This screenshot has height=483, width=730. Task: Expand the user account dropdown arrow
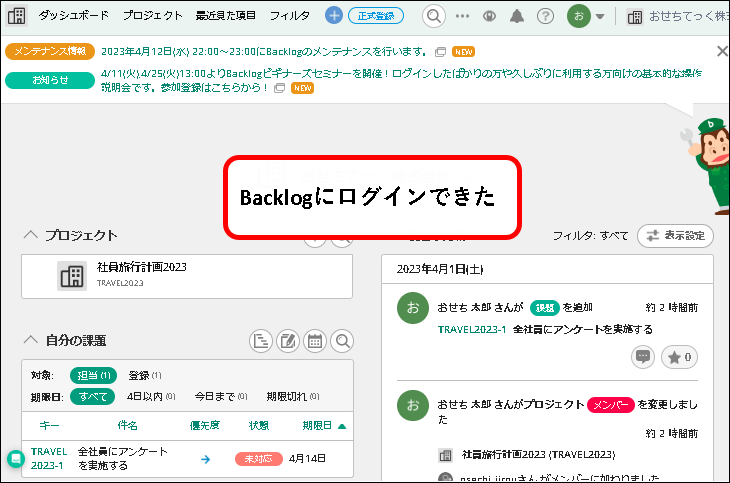[600, 17]
